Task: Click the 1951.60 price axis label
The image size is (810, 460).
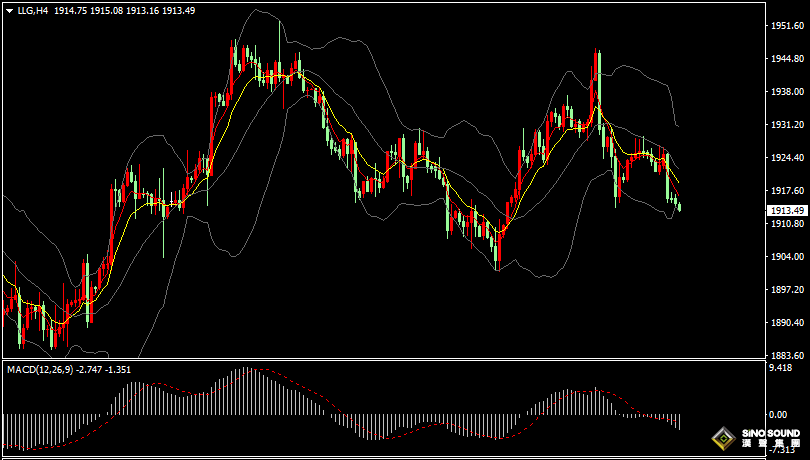Action: point(786,25)
